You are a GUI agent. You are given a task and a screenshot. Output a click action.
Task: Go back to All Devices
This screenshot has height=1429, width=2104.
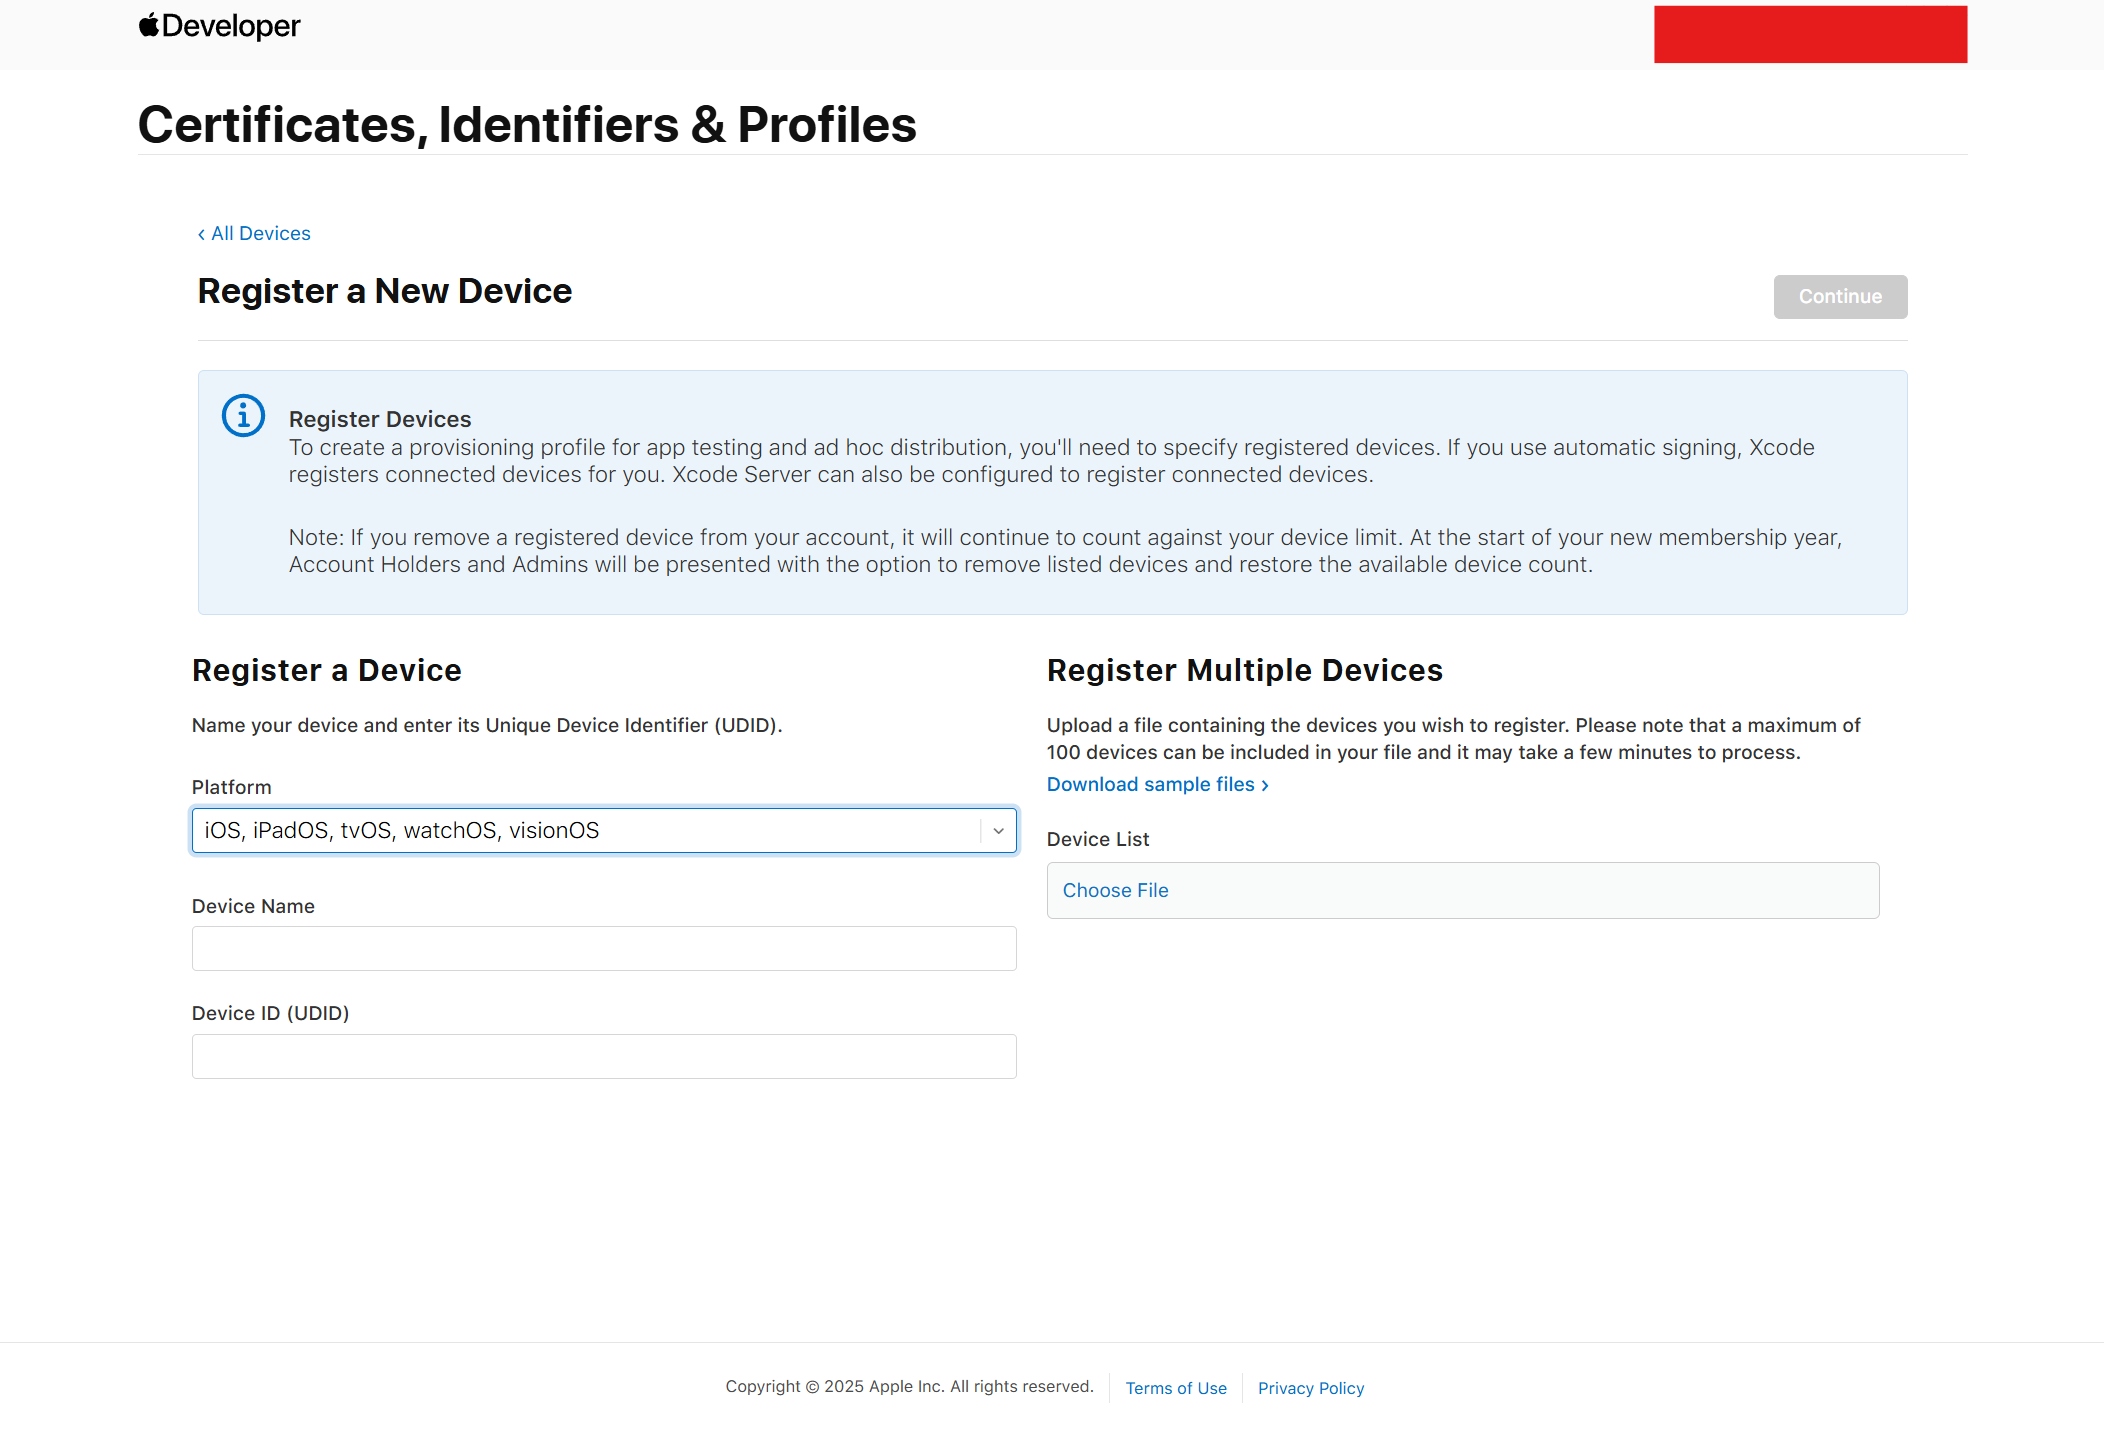pos(260,233)
